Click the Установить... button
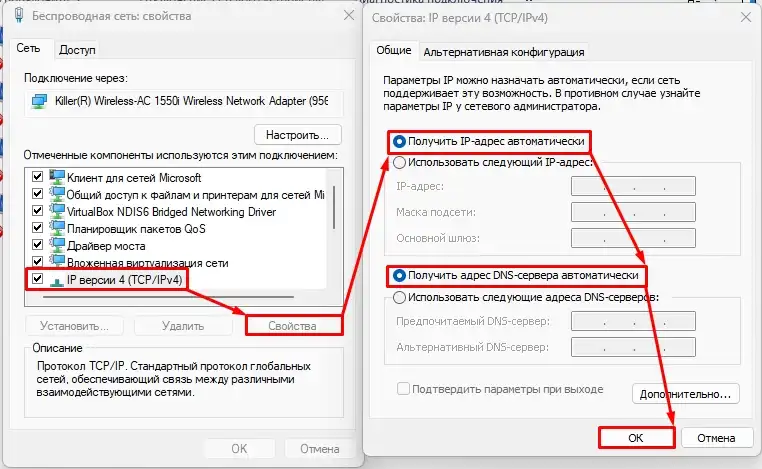The image size is (762, 469). click(x=74, y=326)
